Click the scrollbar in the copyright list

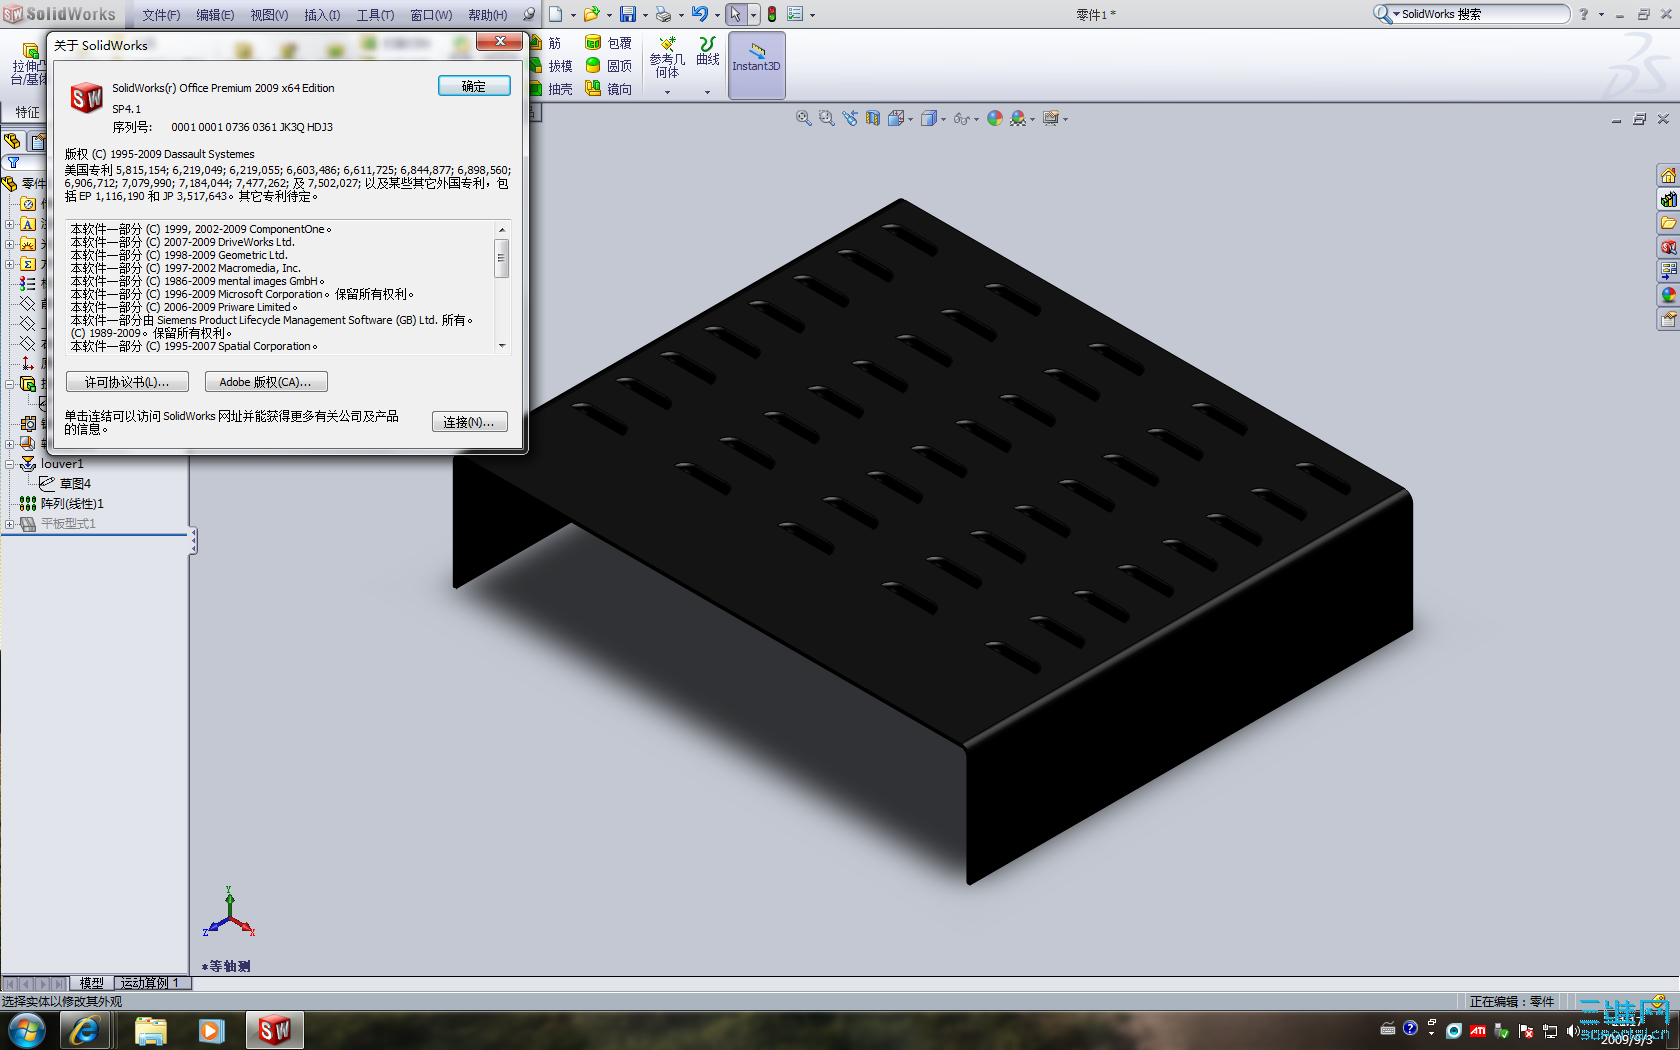click(502, 287)
